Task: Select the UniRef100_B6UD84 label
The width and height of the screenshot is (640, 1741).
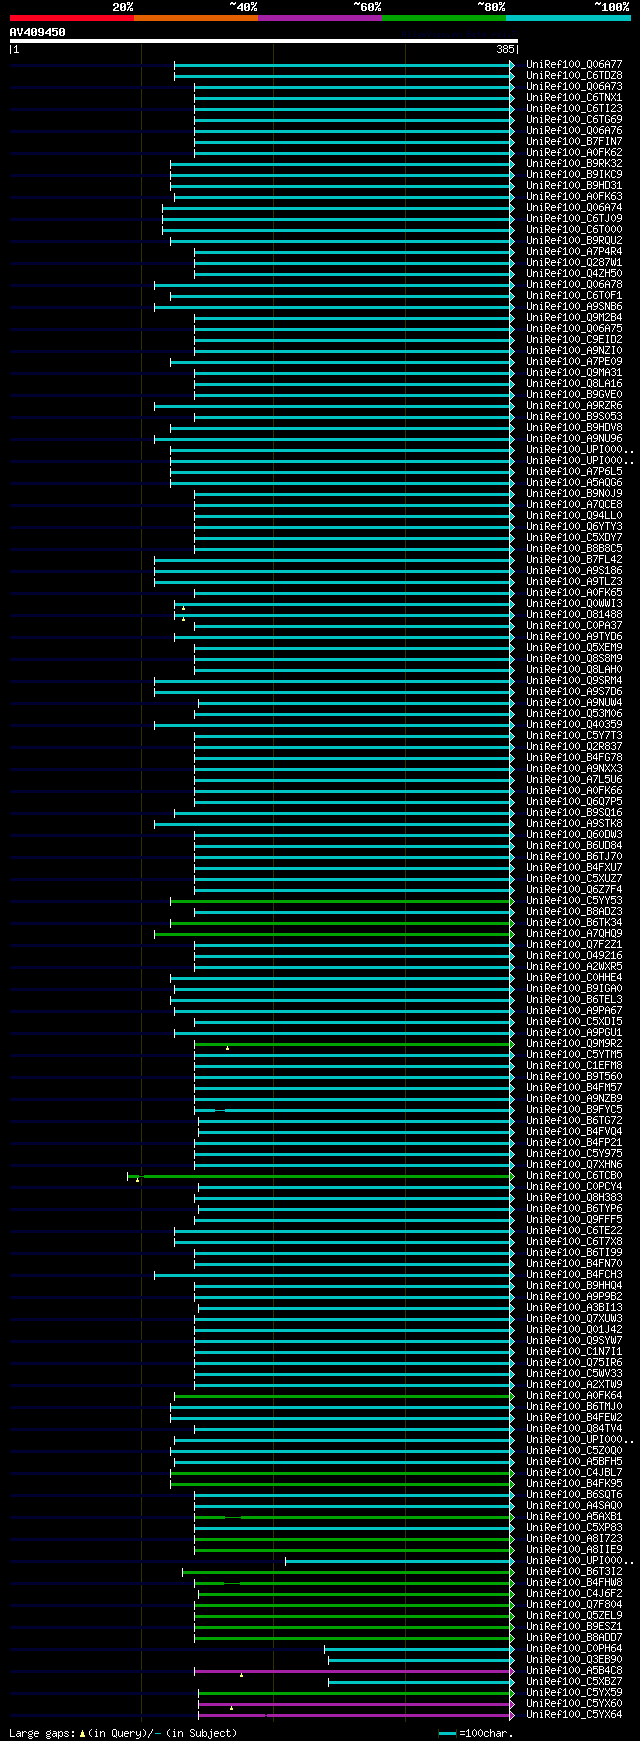Action: click(574, 845)
